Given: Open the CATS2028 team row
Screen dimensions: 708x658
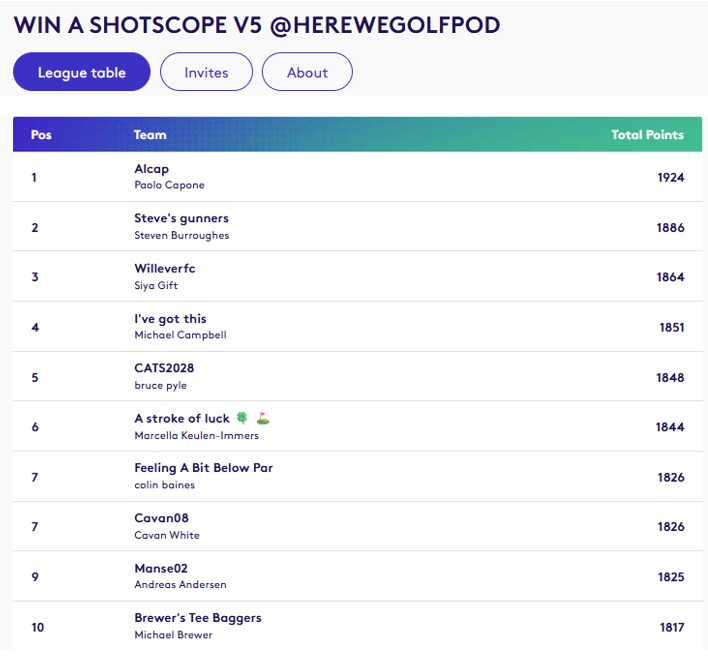Looking at the screenshot, I should pyautogui.click(x=164, y=368).
